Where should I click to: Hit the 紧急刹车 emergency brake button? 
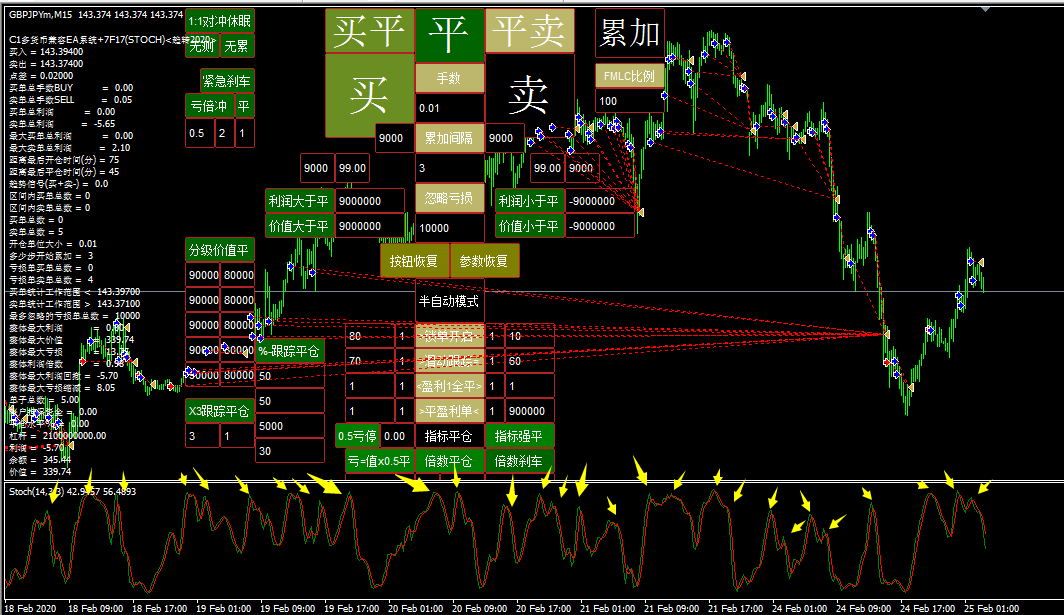click(227, 81)
